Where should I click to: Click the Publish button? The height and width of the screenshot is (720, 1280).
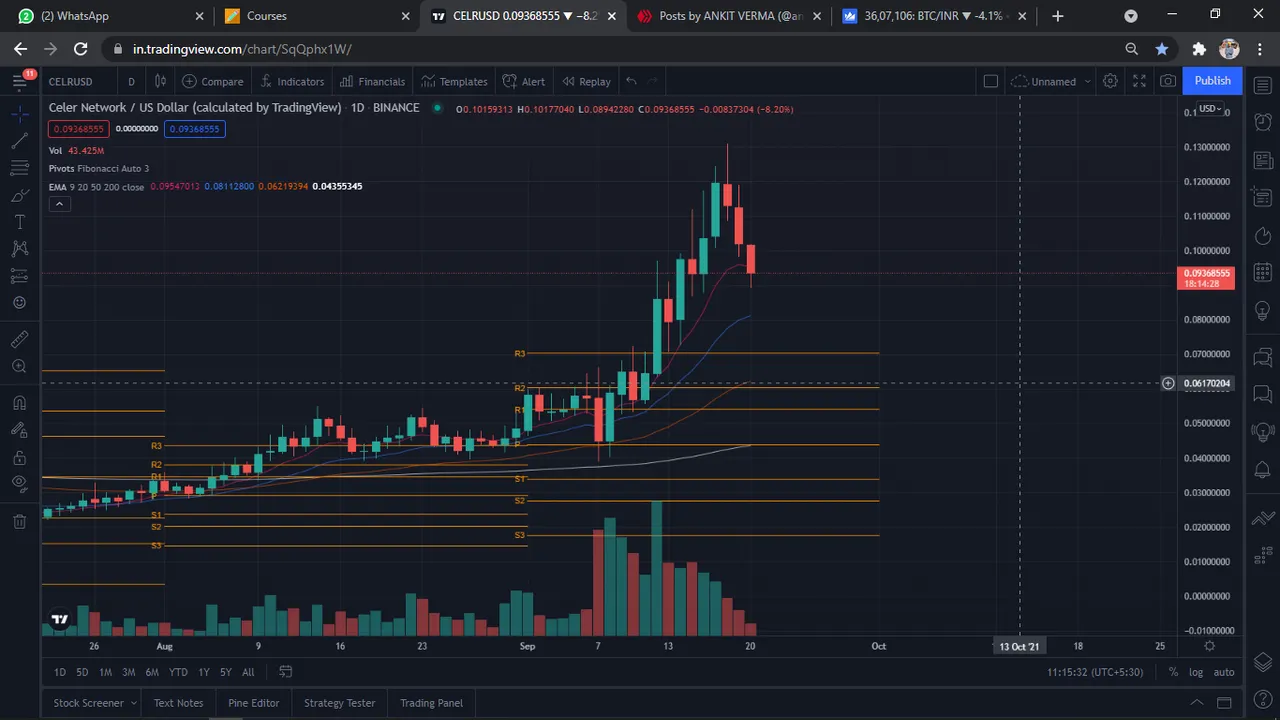click(x=1212, y=81)
